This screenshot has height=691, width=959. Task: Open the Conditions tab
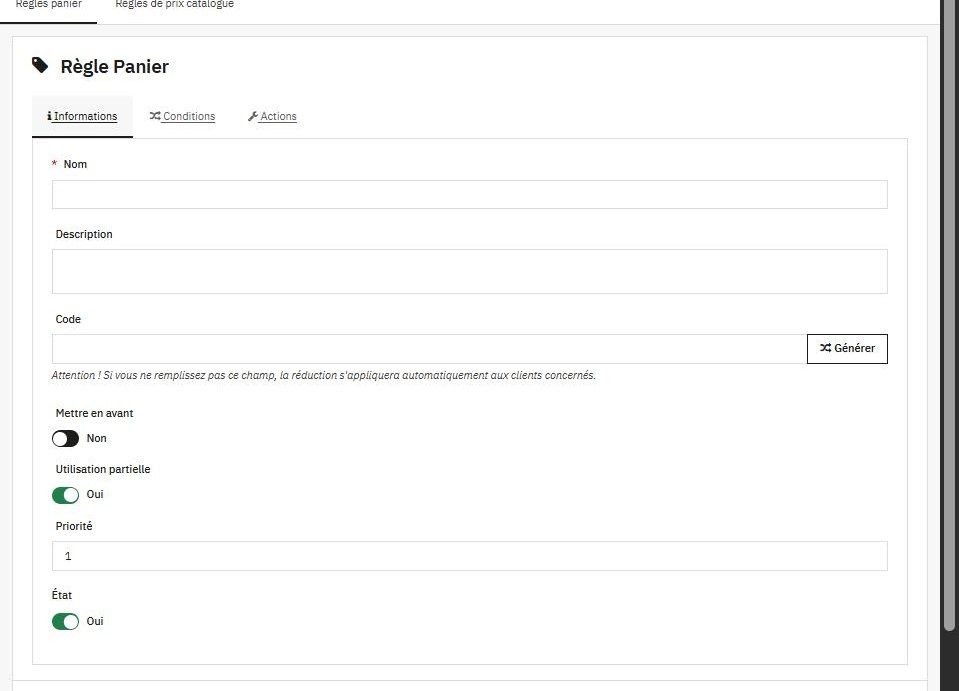[182, 116]
